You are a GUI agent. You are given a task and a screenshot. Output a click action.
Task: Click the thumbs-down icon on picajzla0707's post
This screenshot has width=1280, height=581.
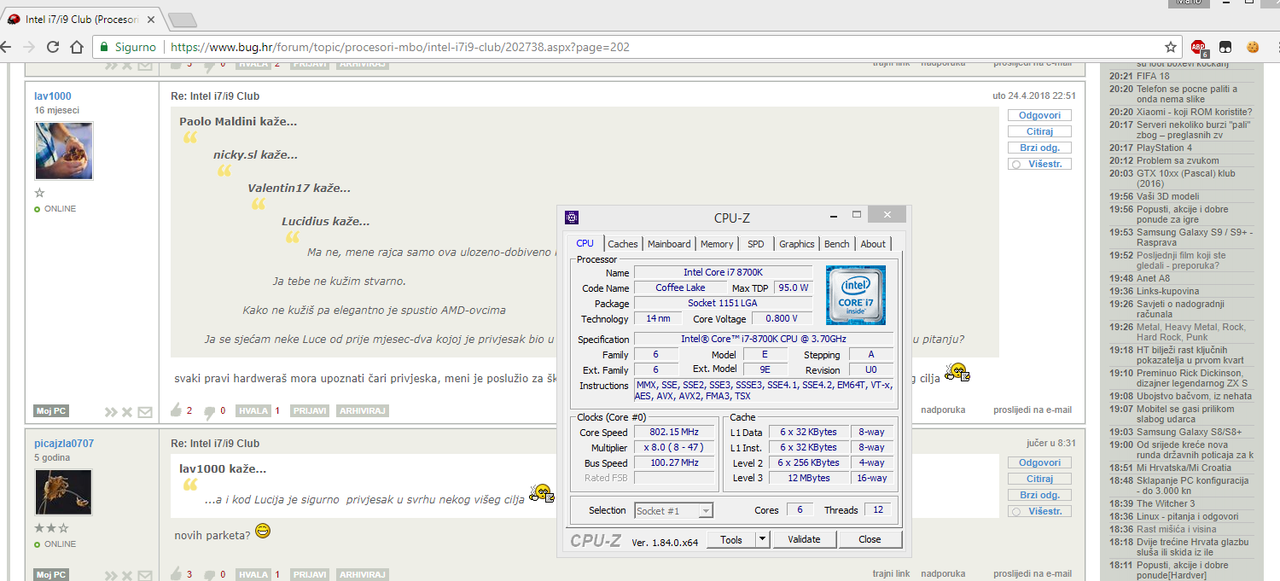pos(210,574)
